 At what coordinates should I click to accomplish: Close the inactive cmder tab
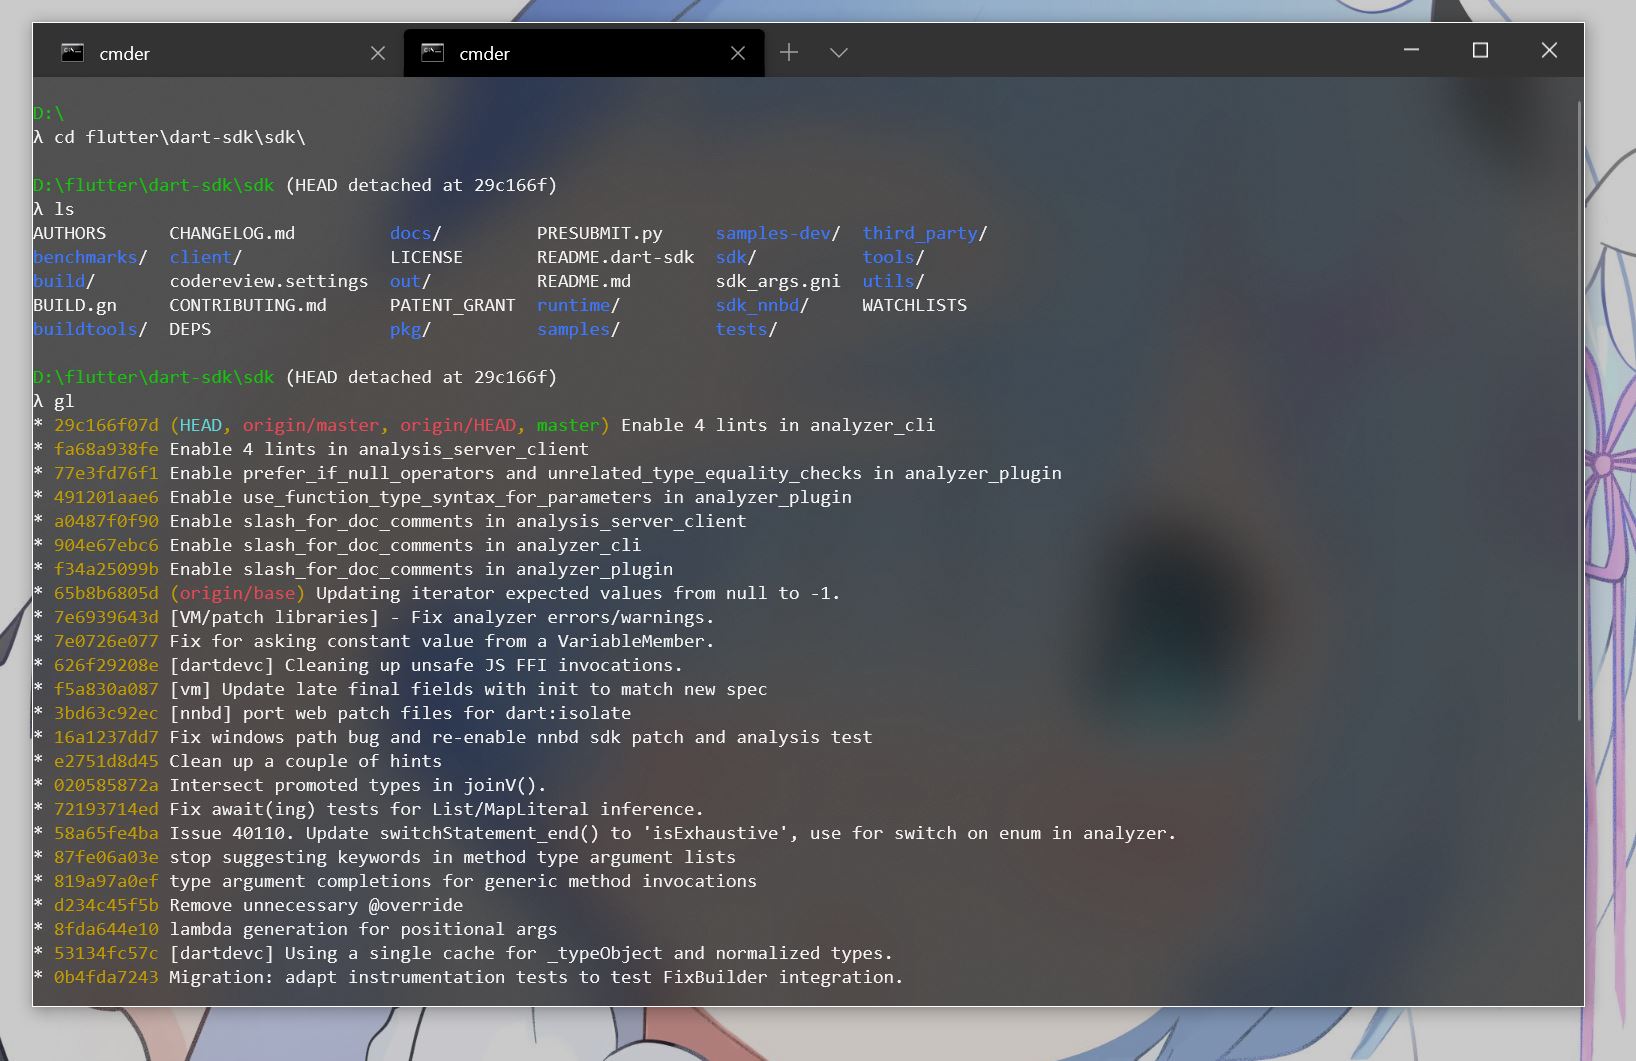click(377, 53)
